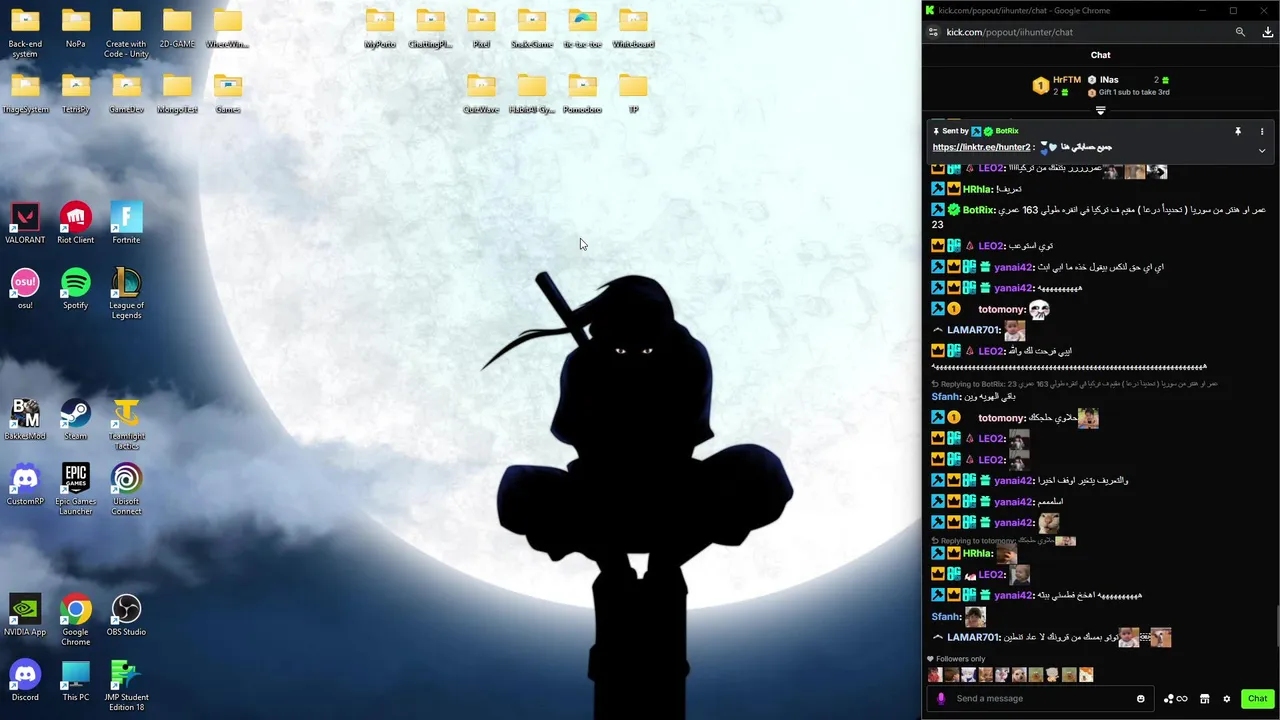Viewport: 1280px width, 720px height.
Task: Click the HrFTM top gifter name
Action: (1067, 80)
